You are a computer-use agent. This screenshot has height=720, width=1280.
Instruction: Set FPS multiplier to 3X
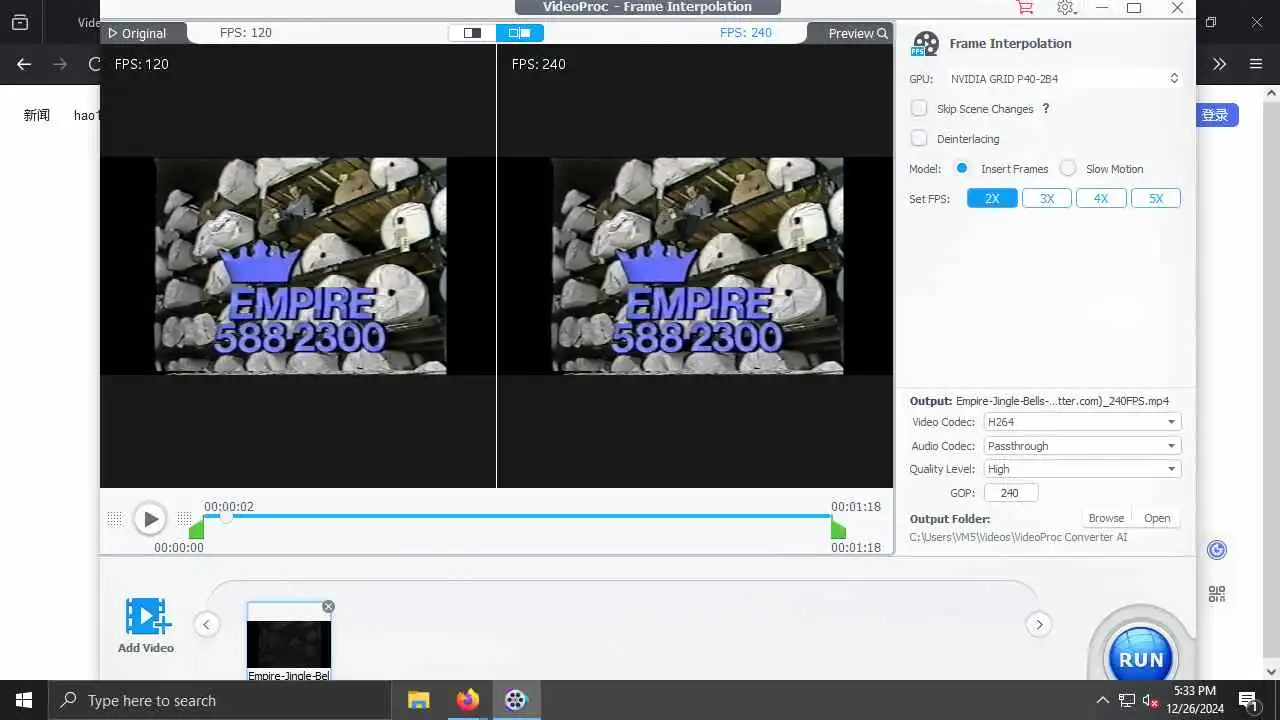point(1047,198)
